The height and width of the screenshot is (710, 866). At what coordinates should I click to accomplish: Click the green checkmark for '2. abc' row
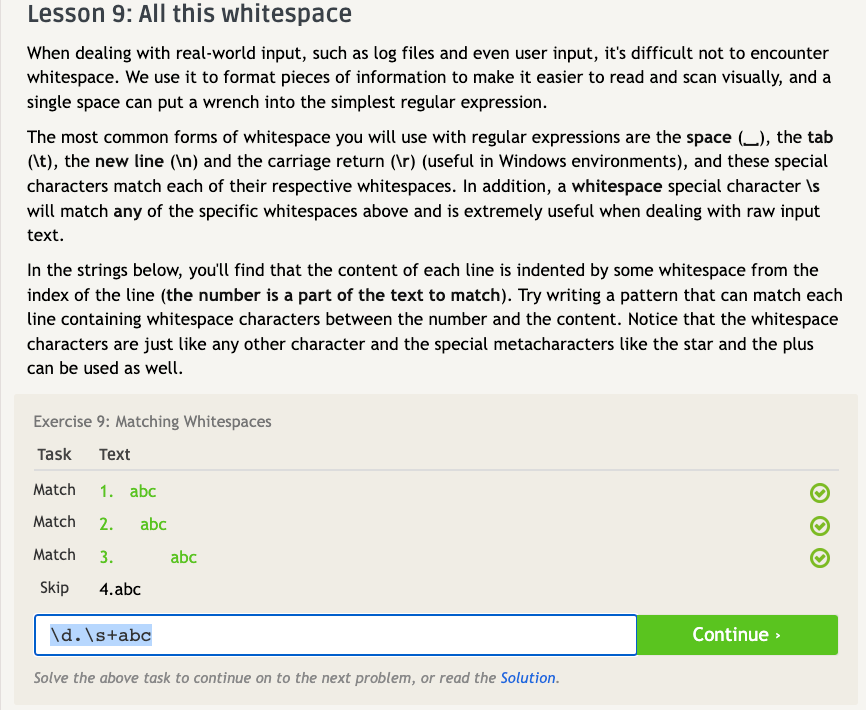(x=820, y=525)
